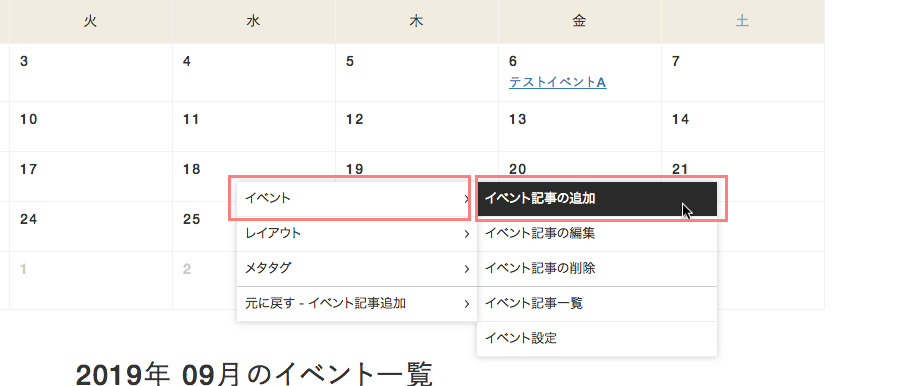Expand chevron arrow beside メタタグ
Viewport: 900px width, 386px height.
pos(467,269)
